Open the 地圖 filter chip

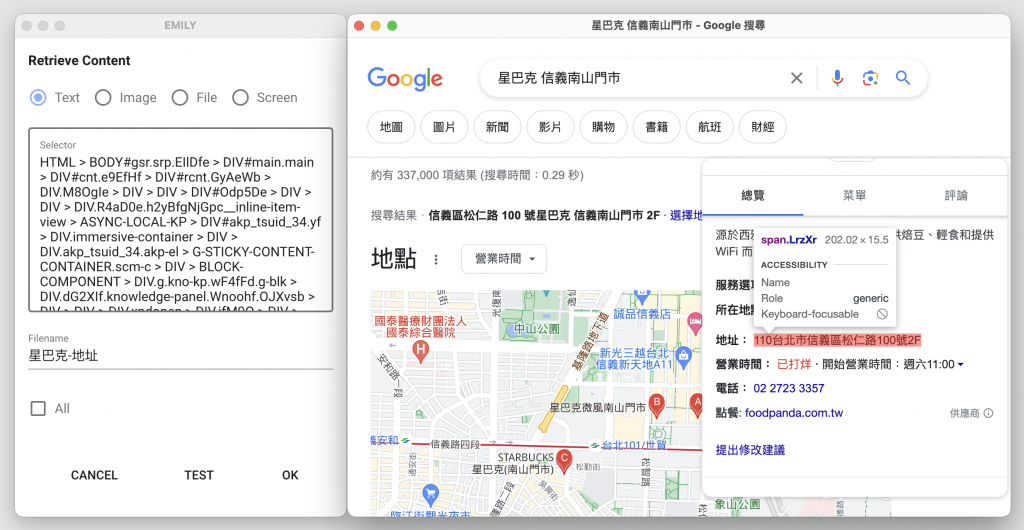point(391,127)
